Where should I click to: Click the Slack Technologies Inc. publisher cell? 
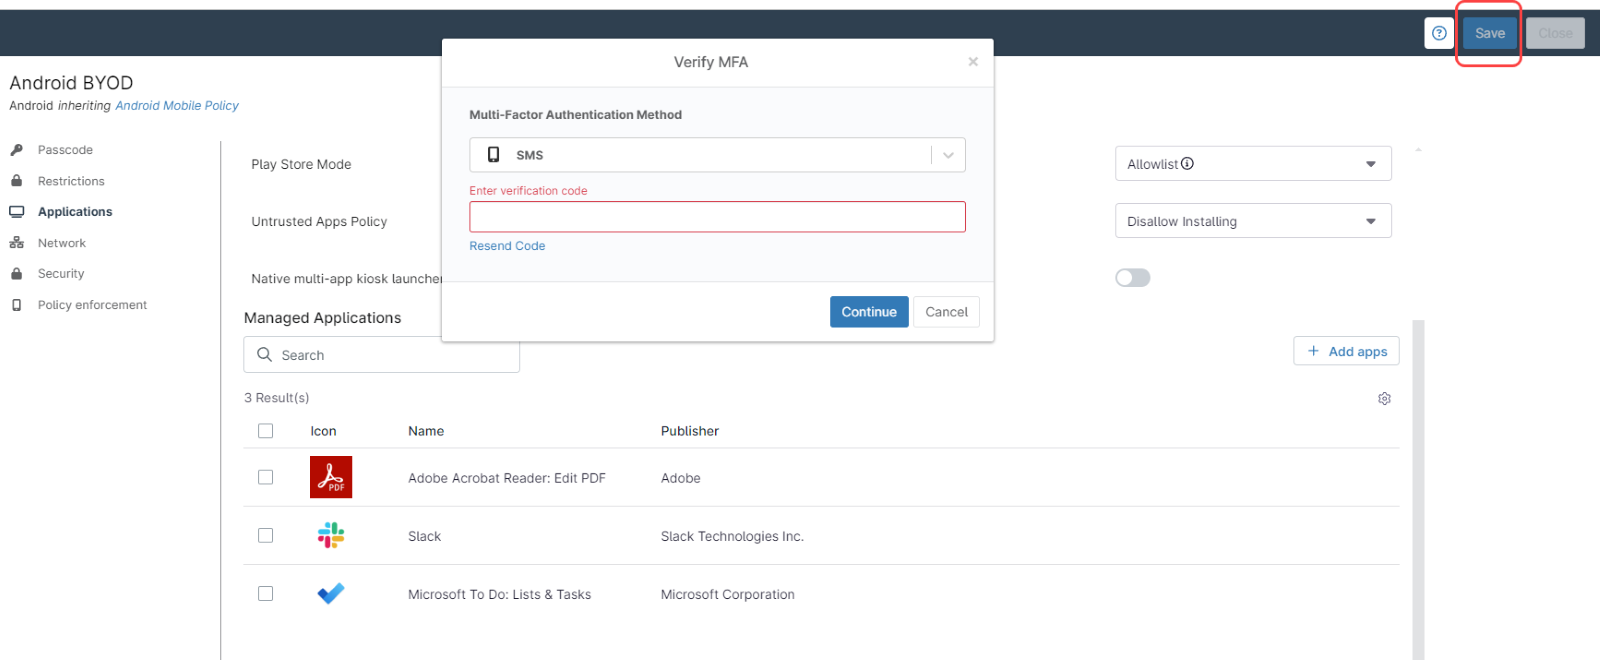(732, 536)
